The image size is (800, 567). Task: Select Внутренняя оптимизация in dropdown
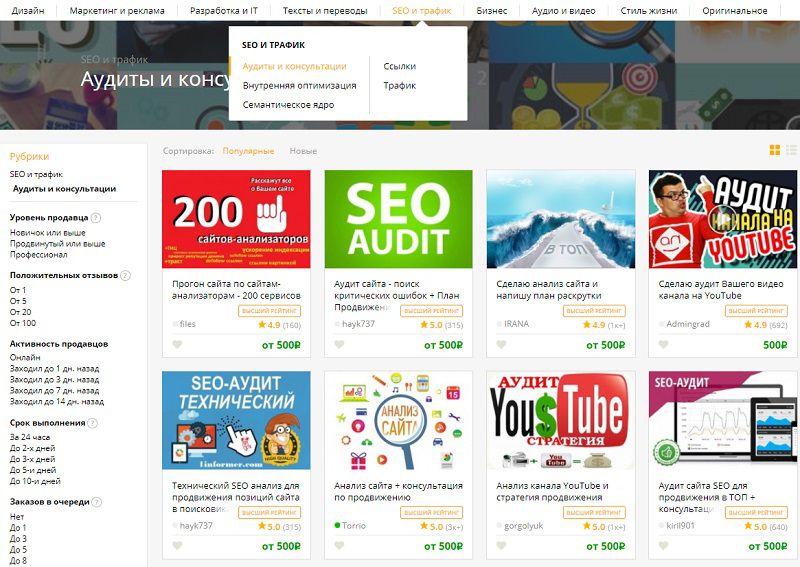click(299, 86)
